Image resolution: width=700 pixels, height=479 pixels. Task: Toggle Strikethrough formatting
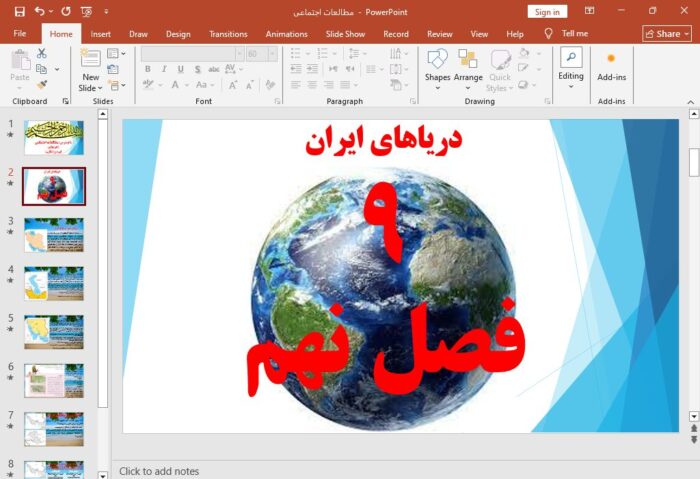(214, 69)
